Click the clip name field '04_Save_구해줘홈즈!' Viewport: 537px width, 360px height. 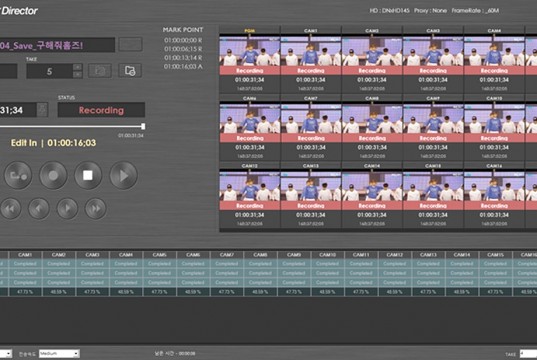[x=57, y=45]
